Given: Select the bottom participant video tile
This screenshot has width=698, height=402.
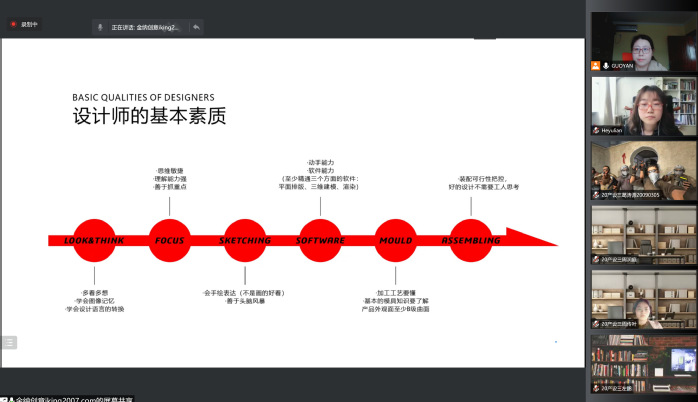Looking at the screenshot, I should tap(643, 363).
